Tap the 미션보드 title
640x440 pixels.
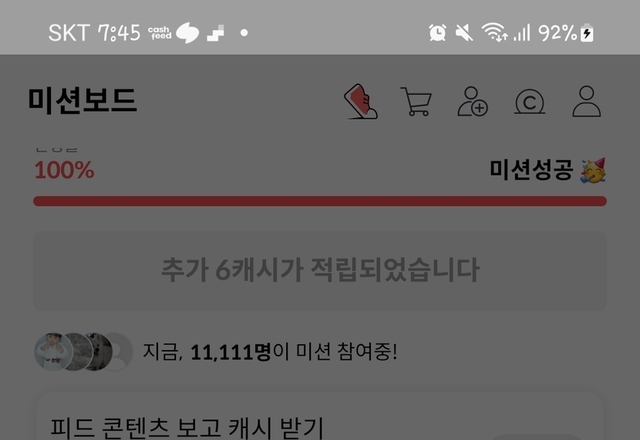point(82,100)
